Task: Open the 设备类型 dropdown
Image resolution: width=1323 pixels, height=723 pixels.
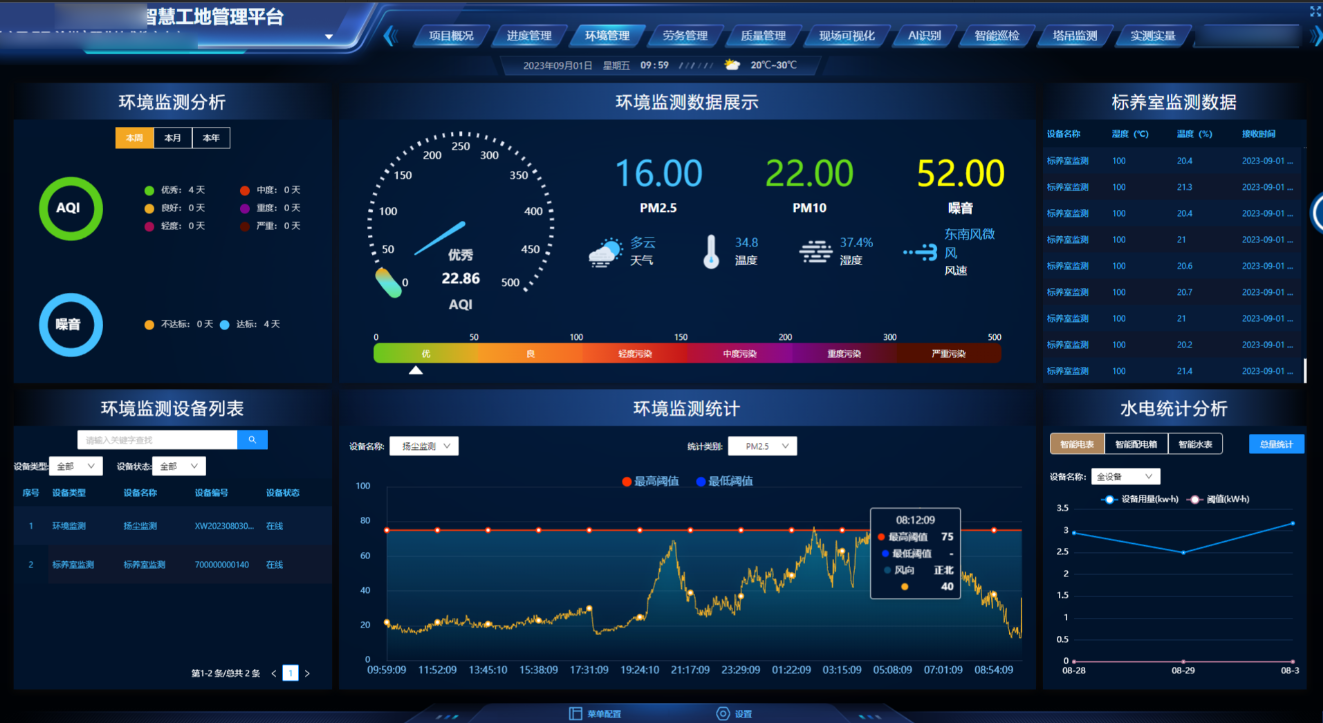Action: [79, 466]
